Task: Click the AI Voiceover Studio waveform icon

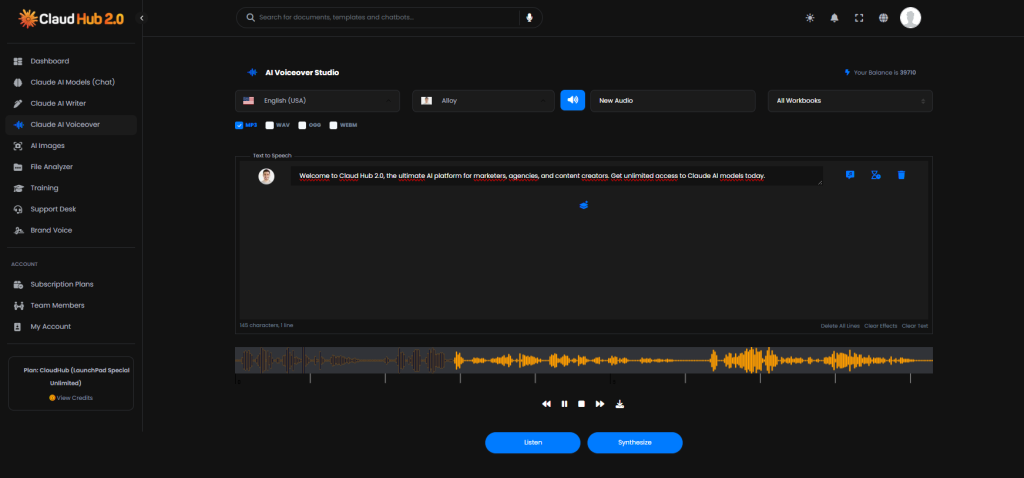Action: click(252, 72)
